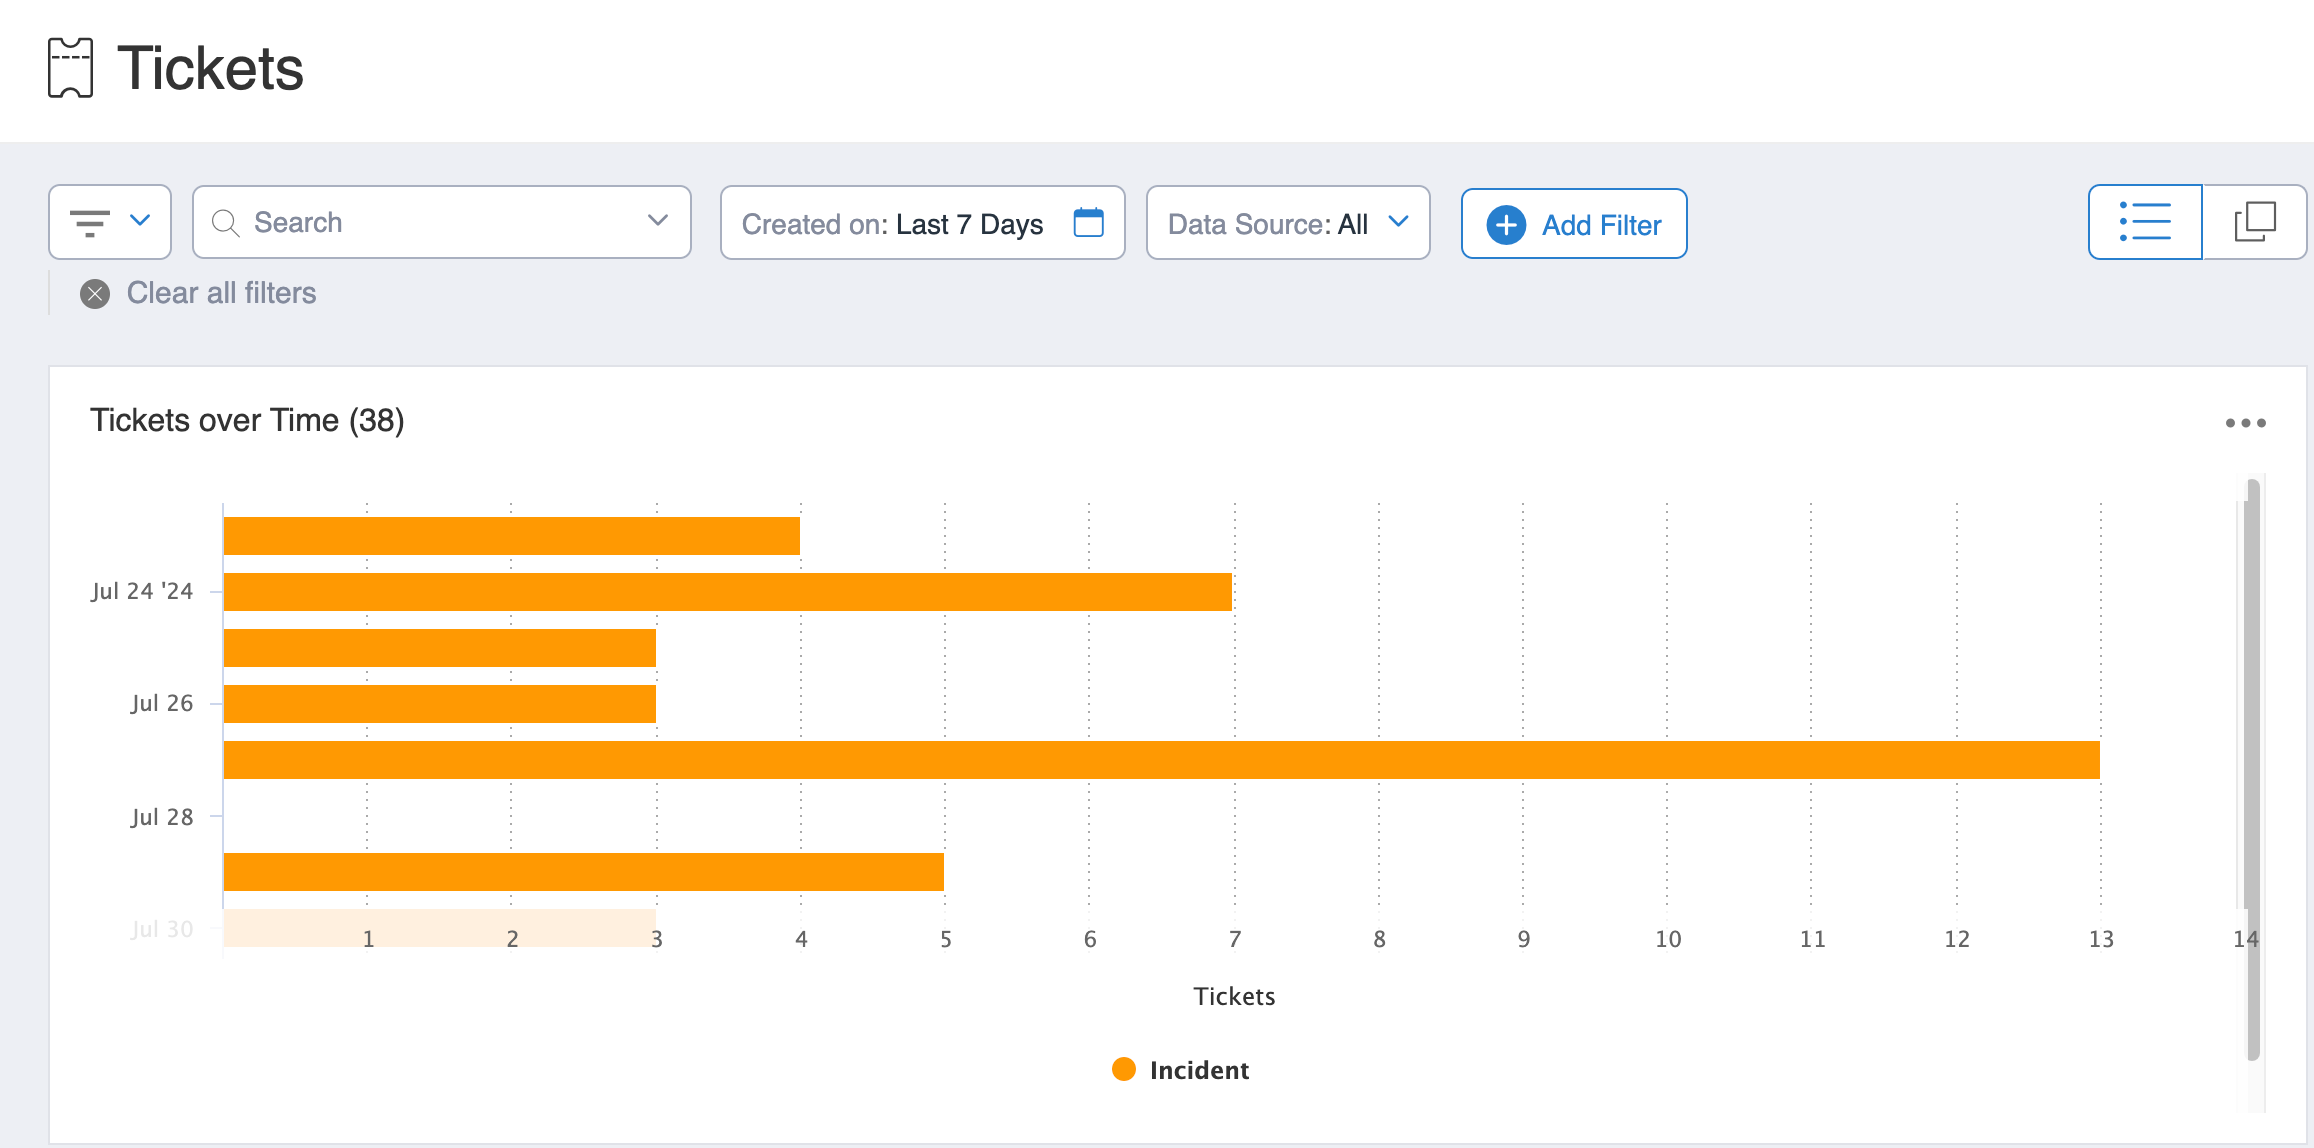Click the Tickets page icon
The width and height of the screenshot is (2314, 1148).
(70, 68)
